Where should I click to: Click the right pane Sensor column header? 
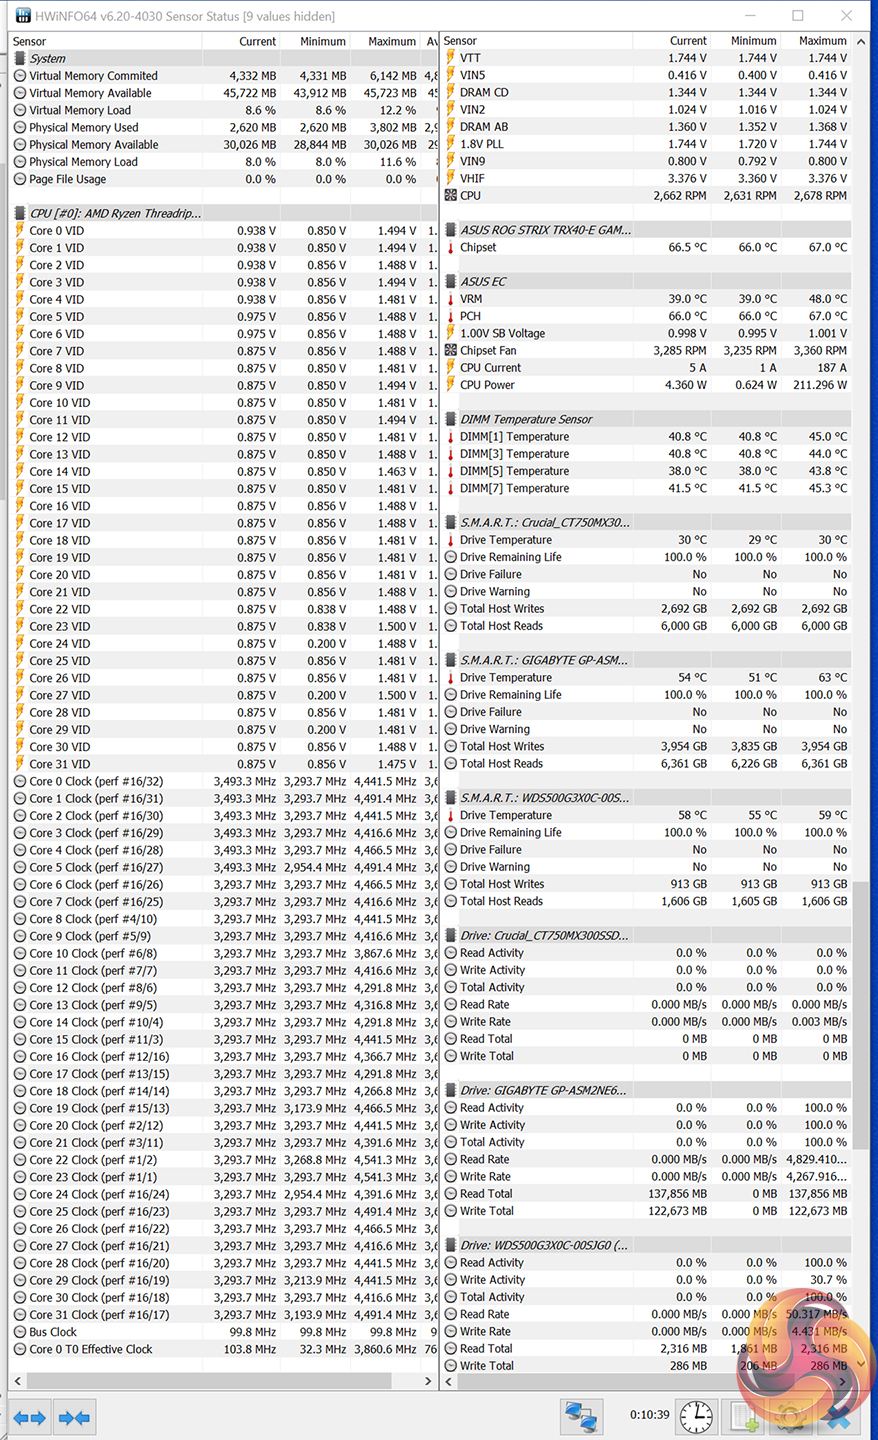click(537, 41)
